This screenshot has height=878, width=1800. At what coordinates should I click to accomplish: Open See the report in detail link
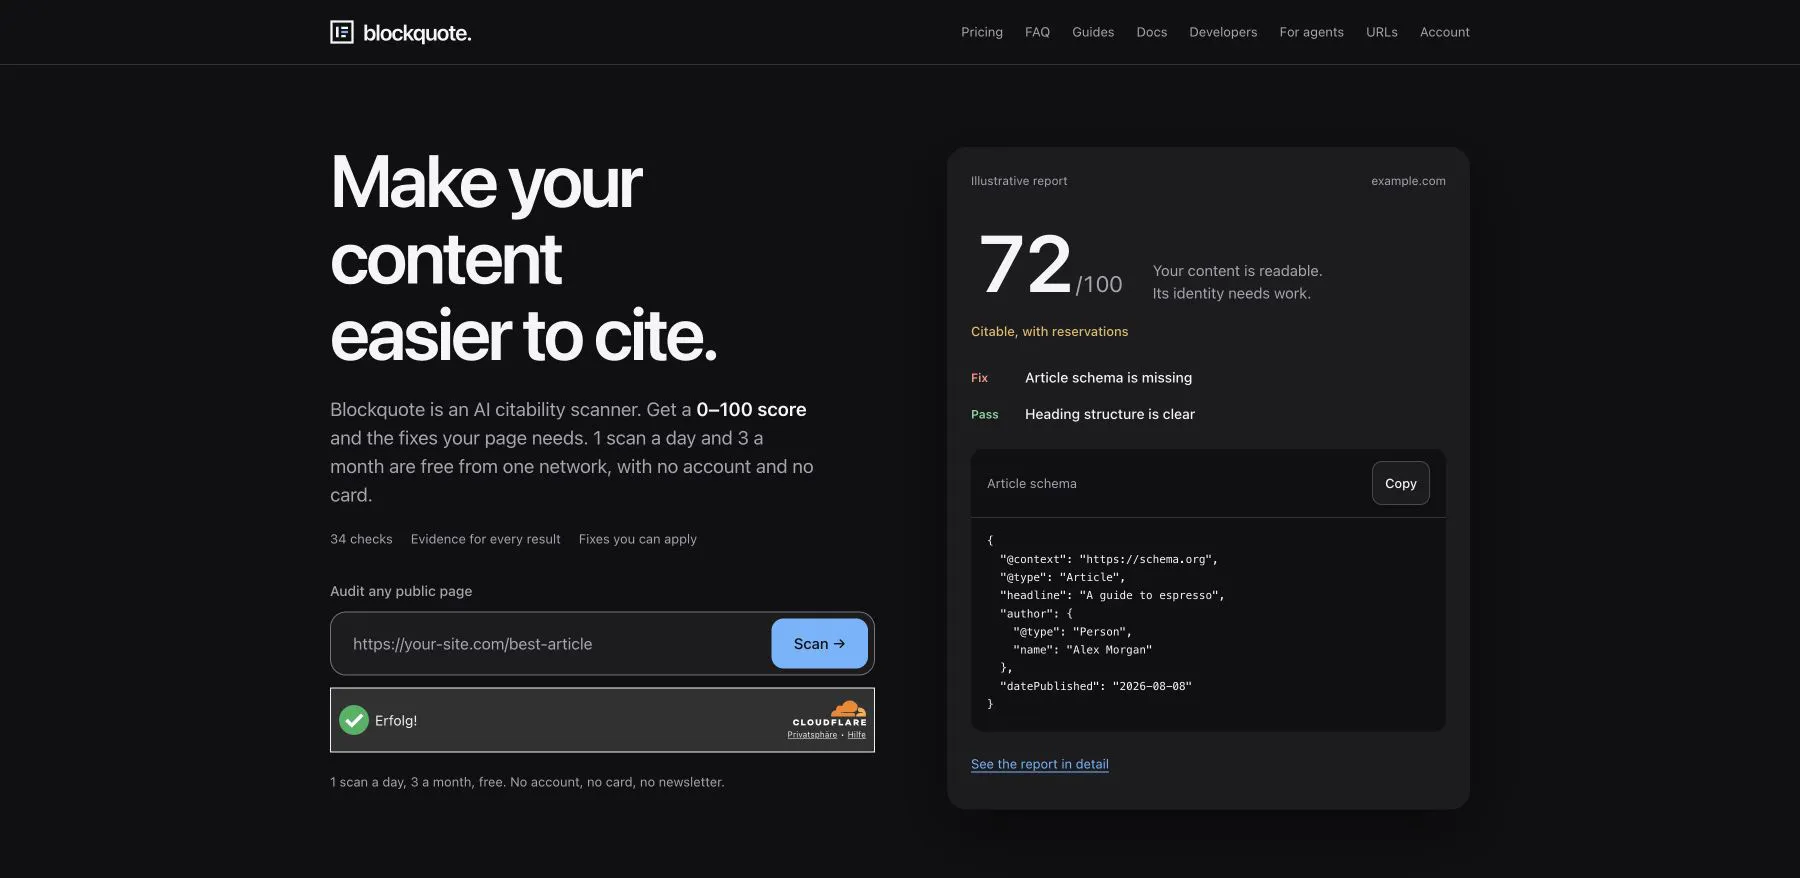1040,764
